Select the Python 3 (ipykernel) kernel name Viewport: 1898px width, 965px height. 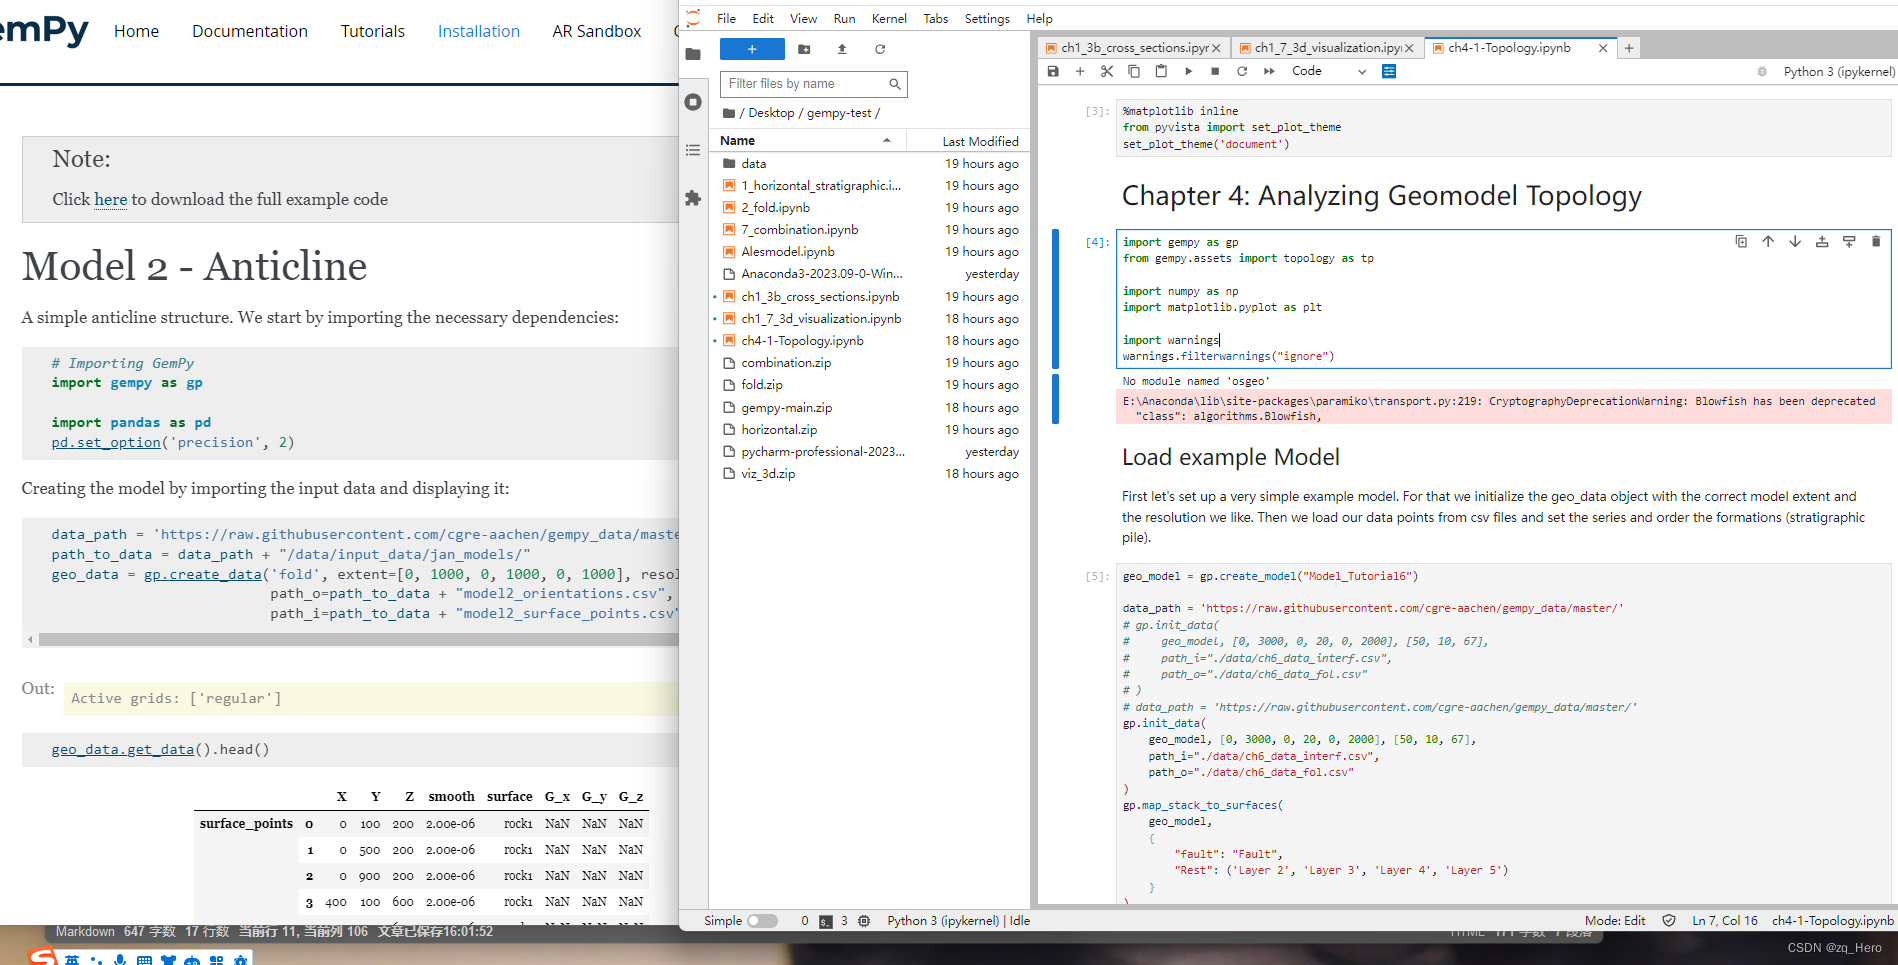1839,71
